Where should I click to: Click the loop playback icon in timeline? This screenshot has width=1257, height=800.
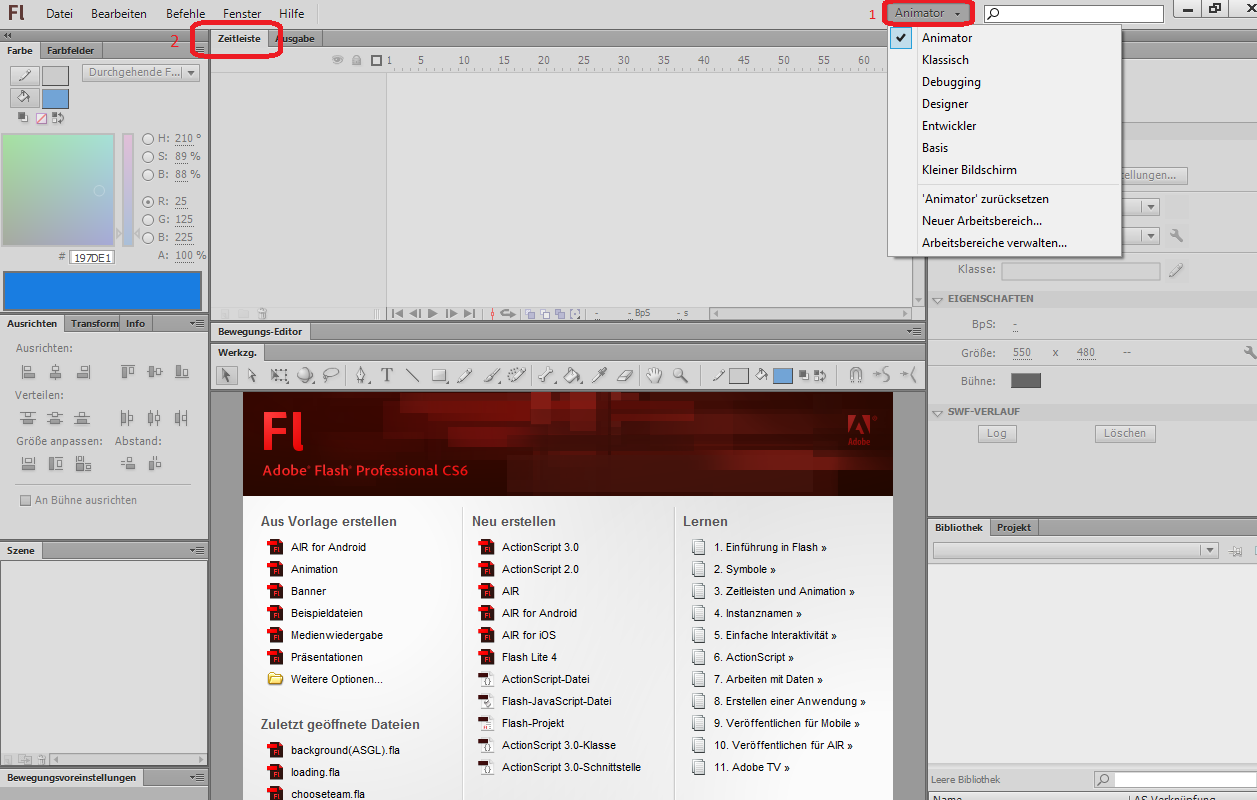(x=507, y=313)
